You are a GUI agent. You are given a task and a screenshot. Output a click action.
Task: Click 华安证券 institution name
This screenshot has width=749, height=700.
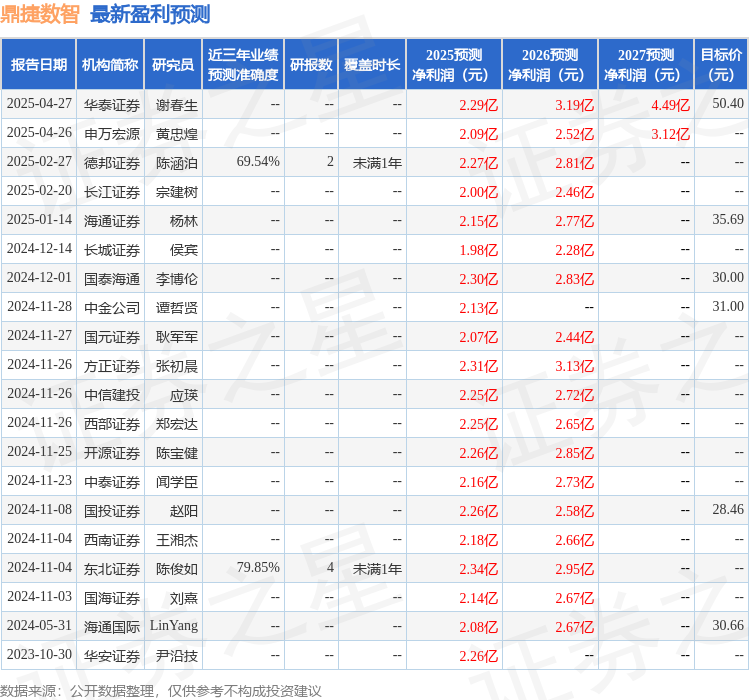[112, 657]
